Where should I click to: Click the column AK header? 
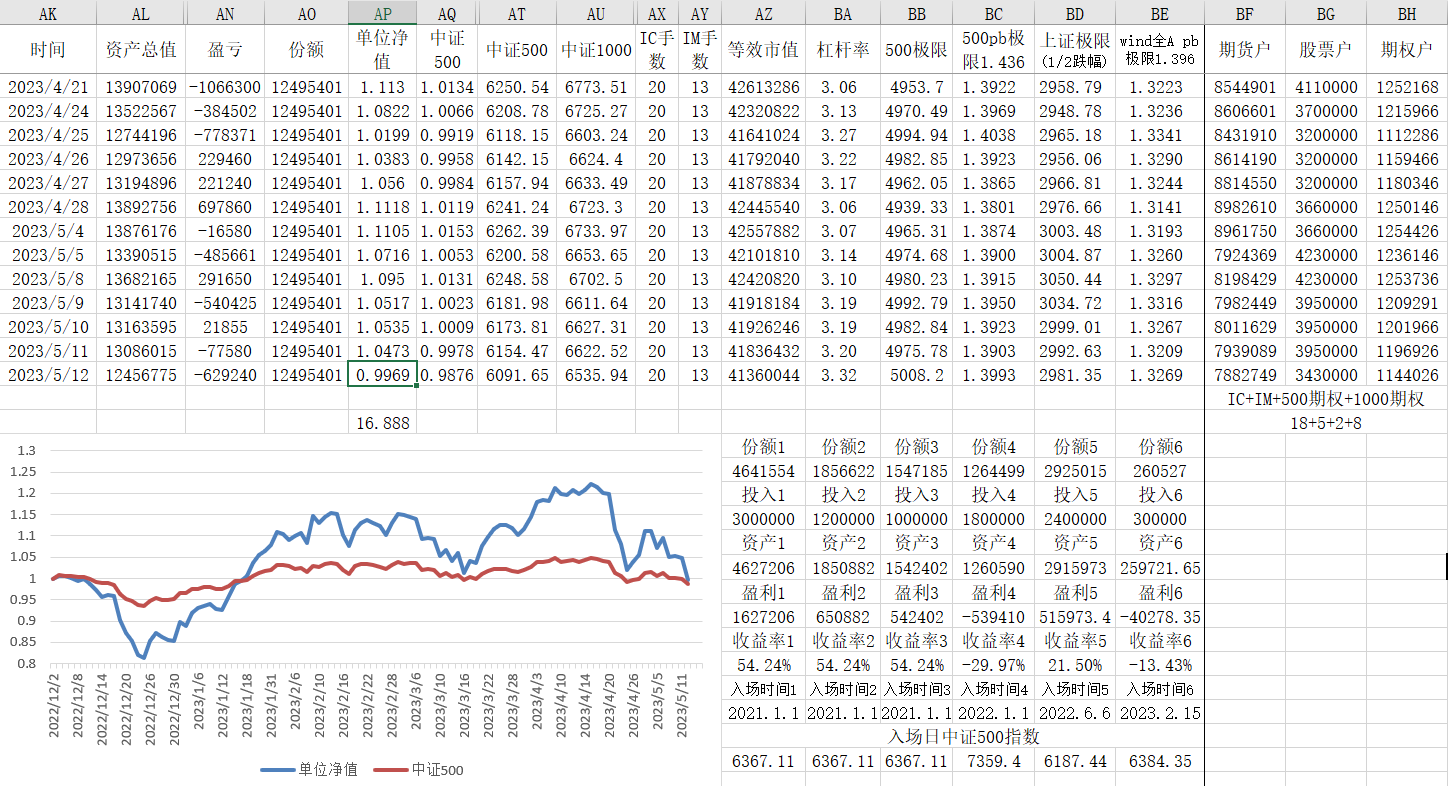coord(48,14)
